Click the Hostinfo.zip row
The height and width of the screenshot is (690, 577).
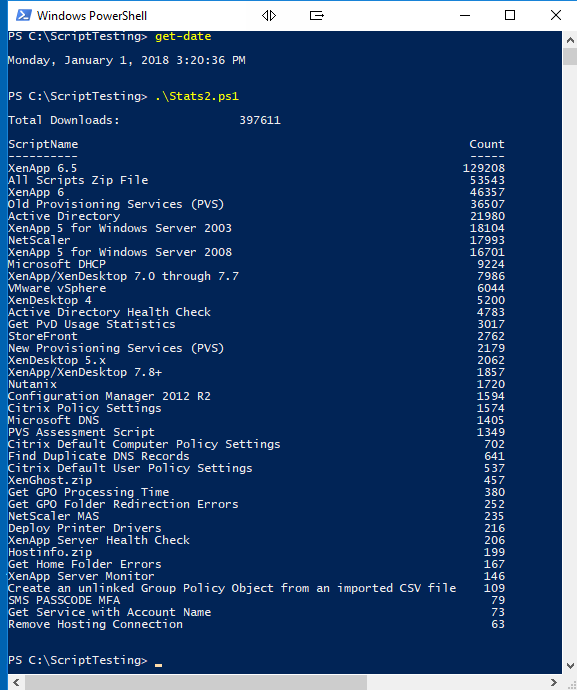[256, 552]
